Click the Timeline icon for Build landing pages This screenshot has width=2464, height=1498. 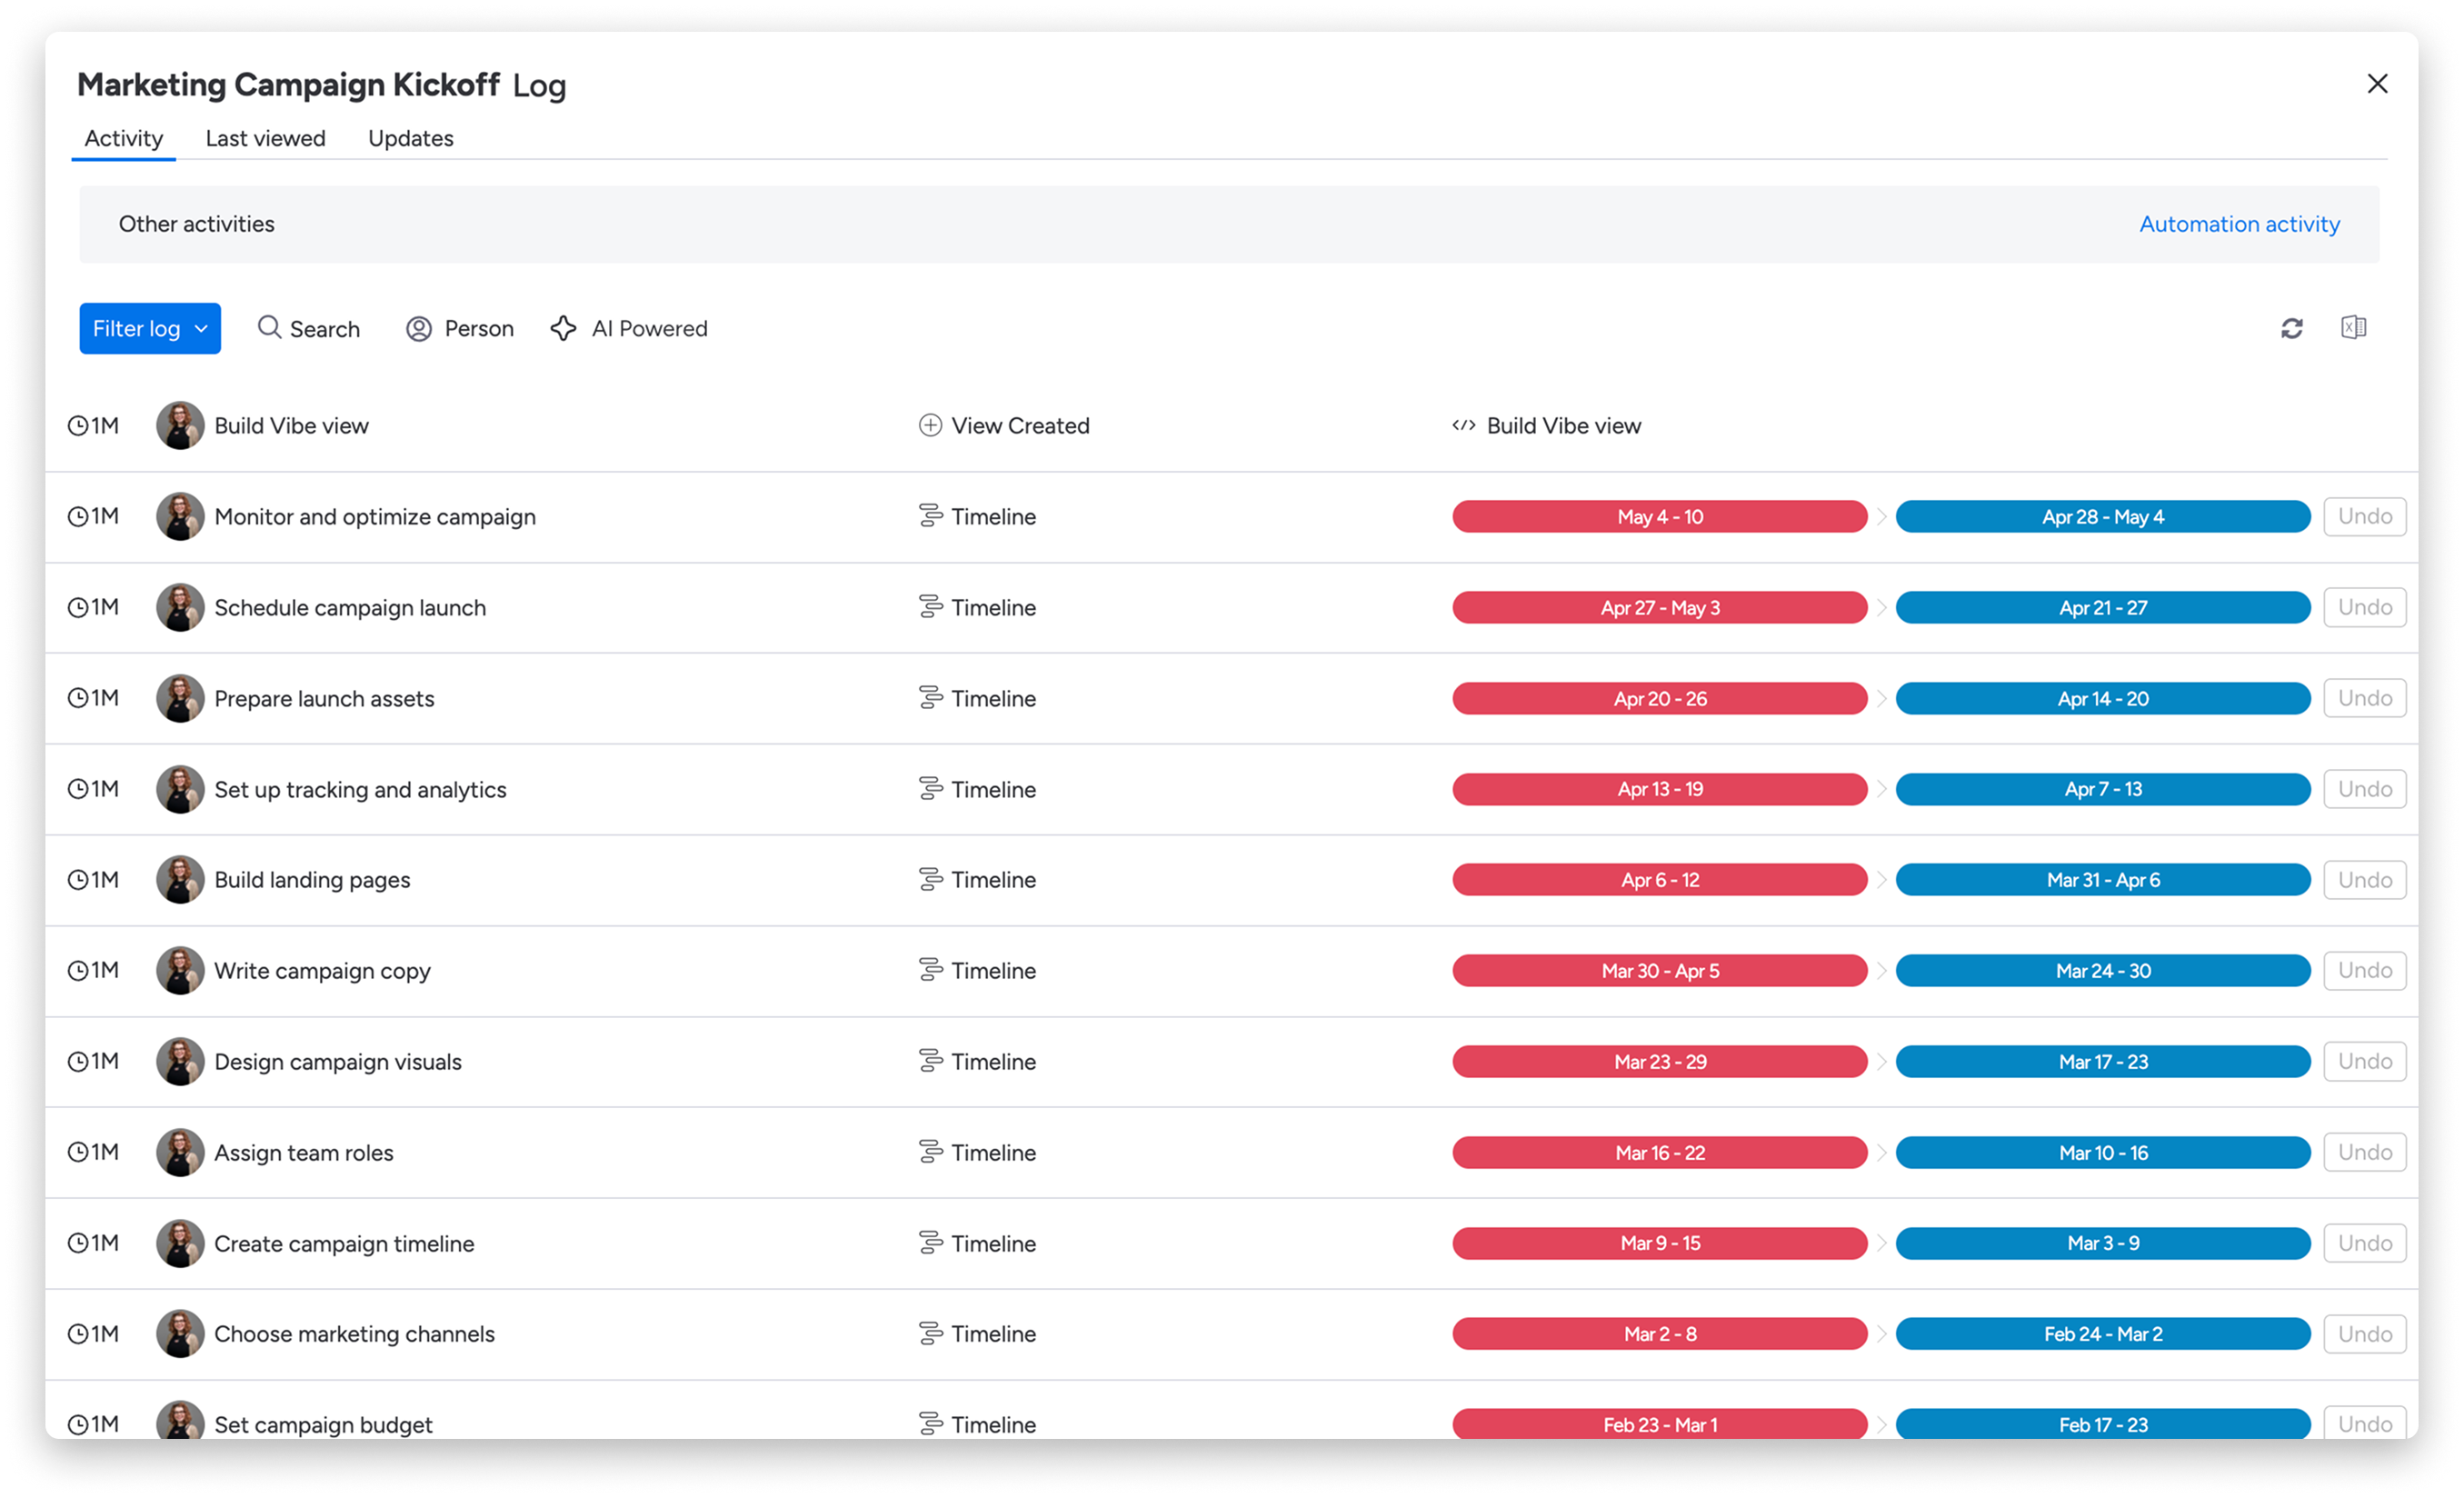click(930, 879)
